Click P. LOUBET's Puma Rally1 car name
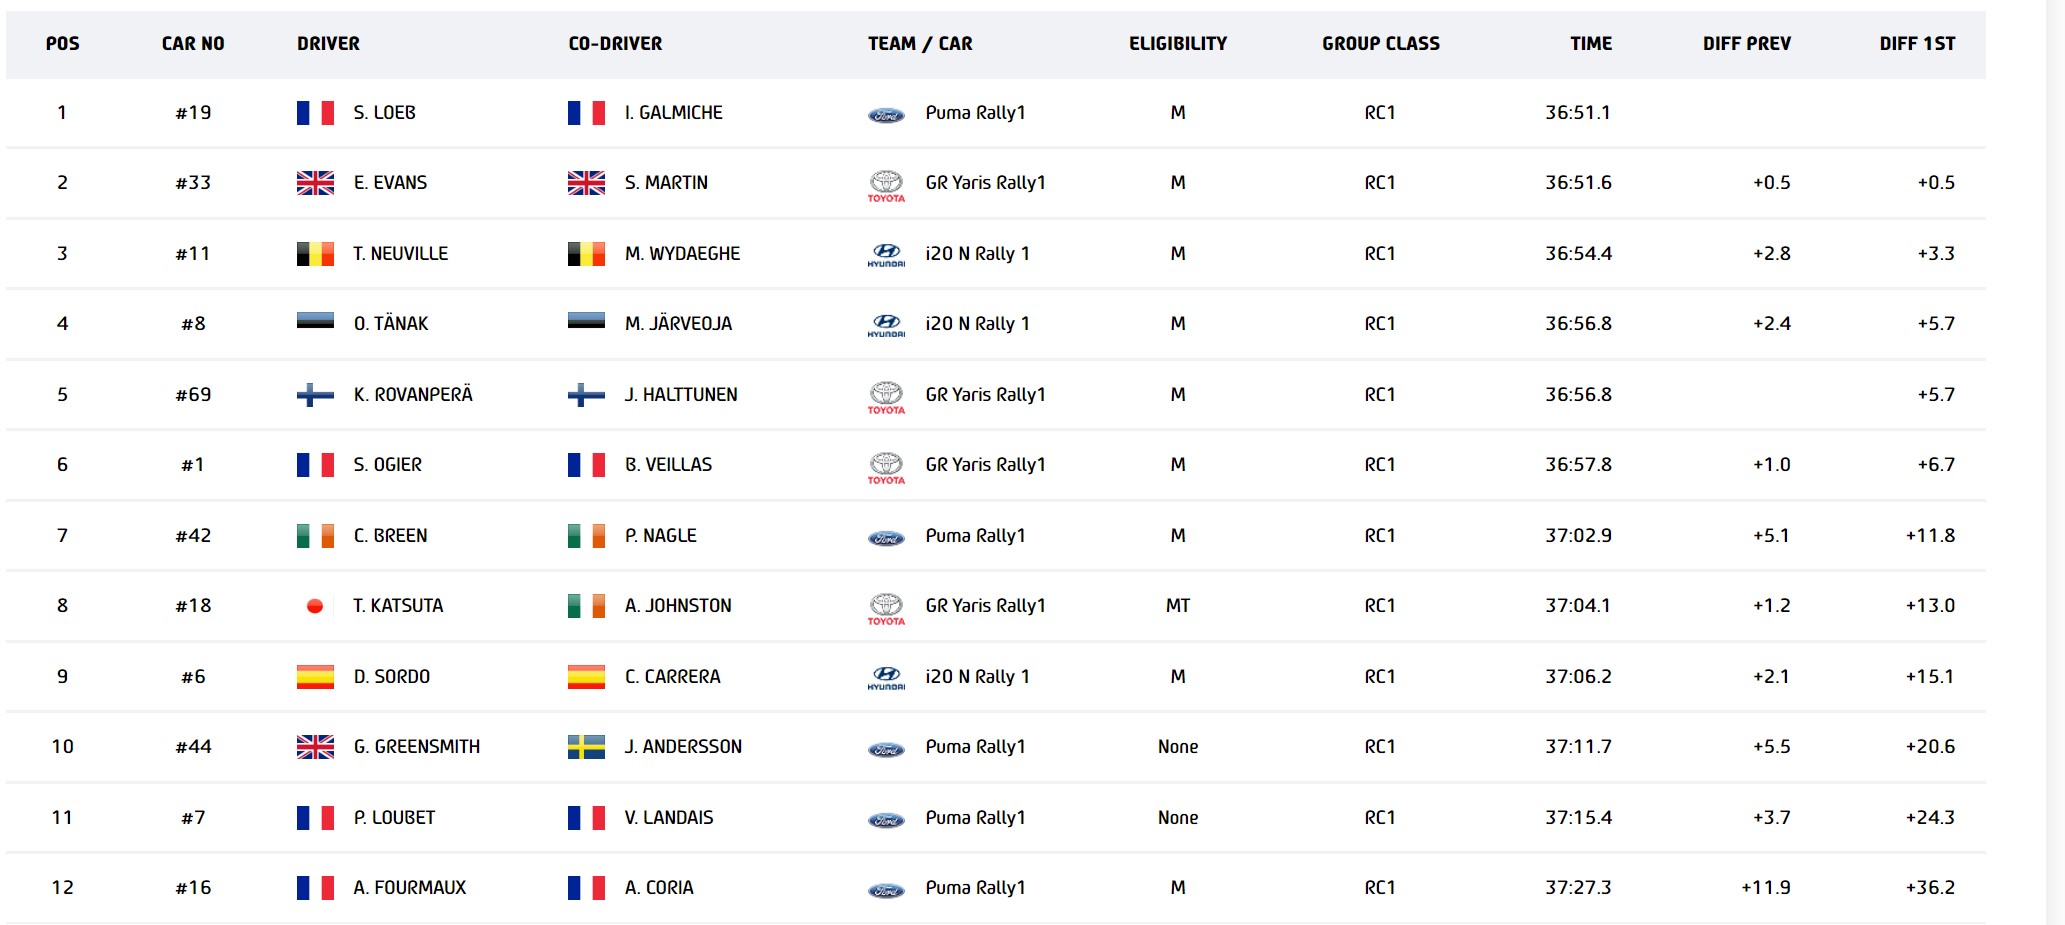The width and height of the screenshot is (2065, 925). click(x=975, y=818)
